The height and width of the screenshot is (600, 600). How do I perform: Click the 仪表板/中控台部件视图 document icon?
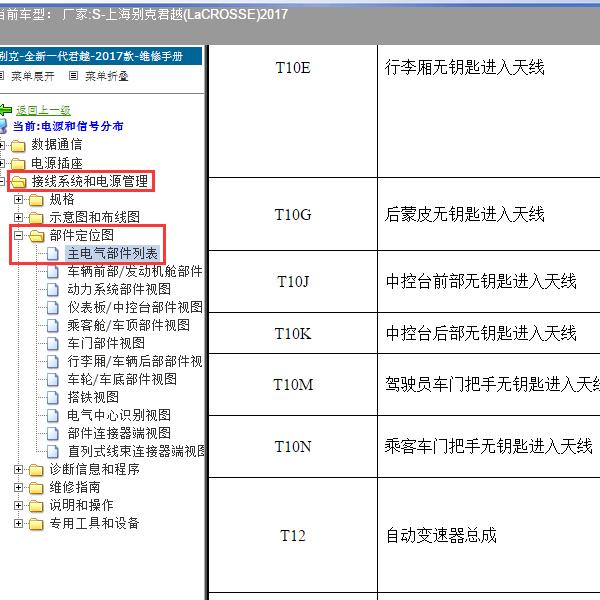(x=53, y=308)
